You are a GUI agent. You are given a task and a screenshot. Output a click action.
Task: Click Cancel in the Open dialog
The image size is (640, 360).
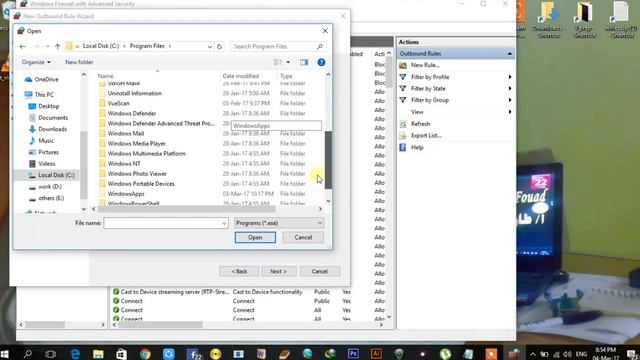coord(303,238)
